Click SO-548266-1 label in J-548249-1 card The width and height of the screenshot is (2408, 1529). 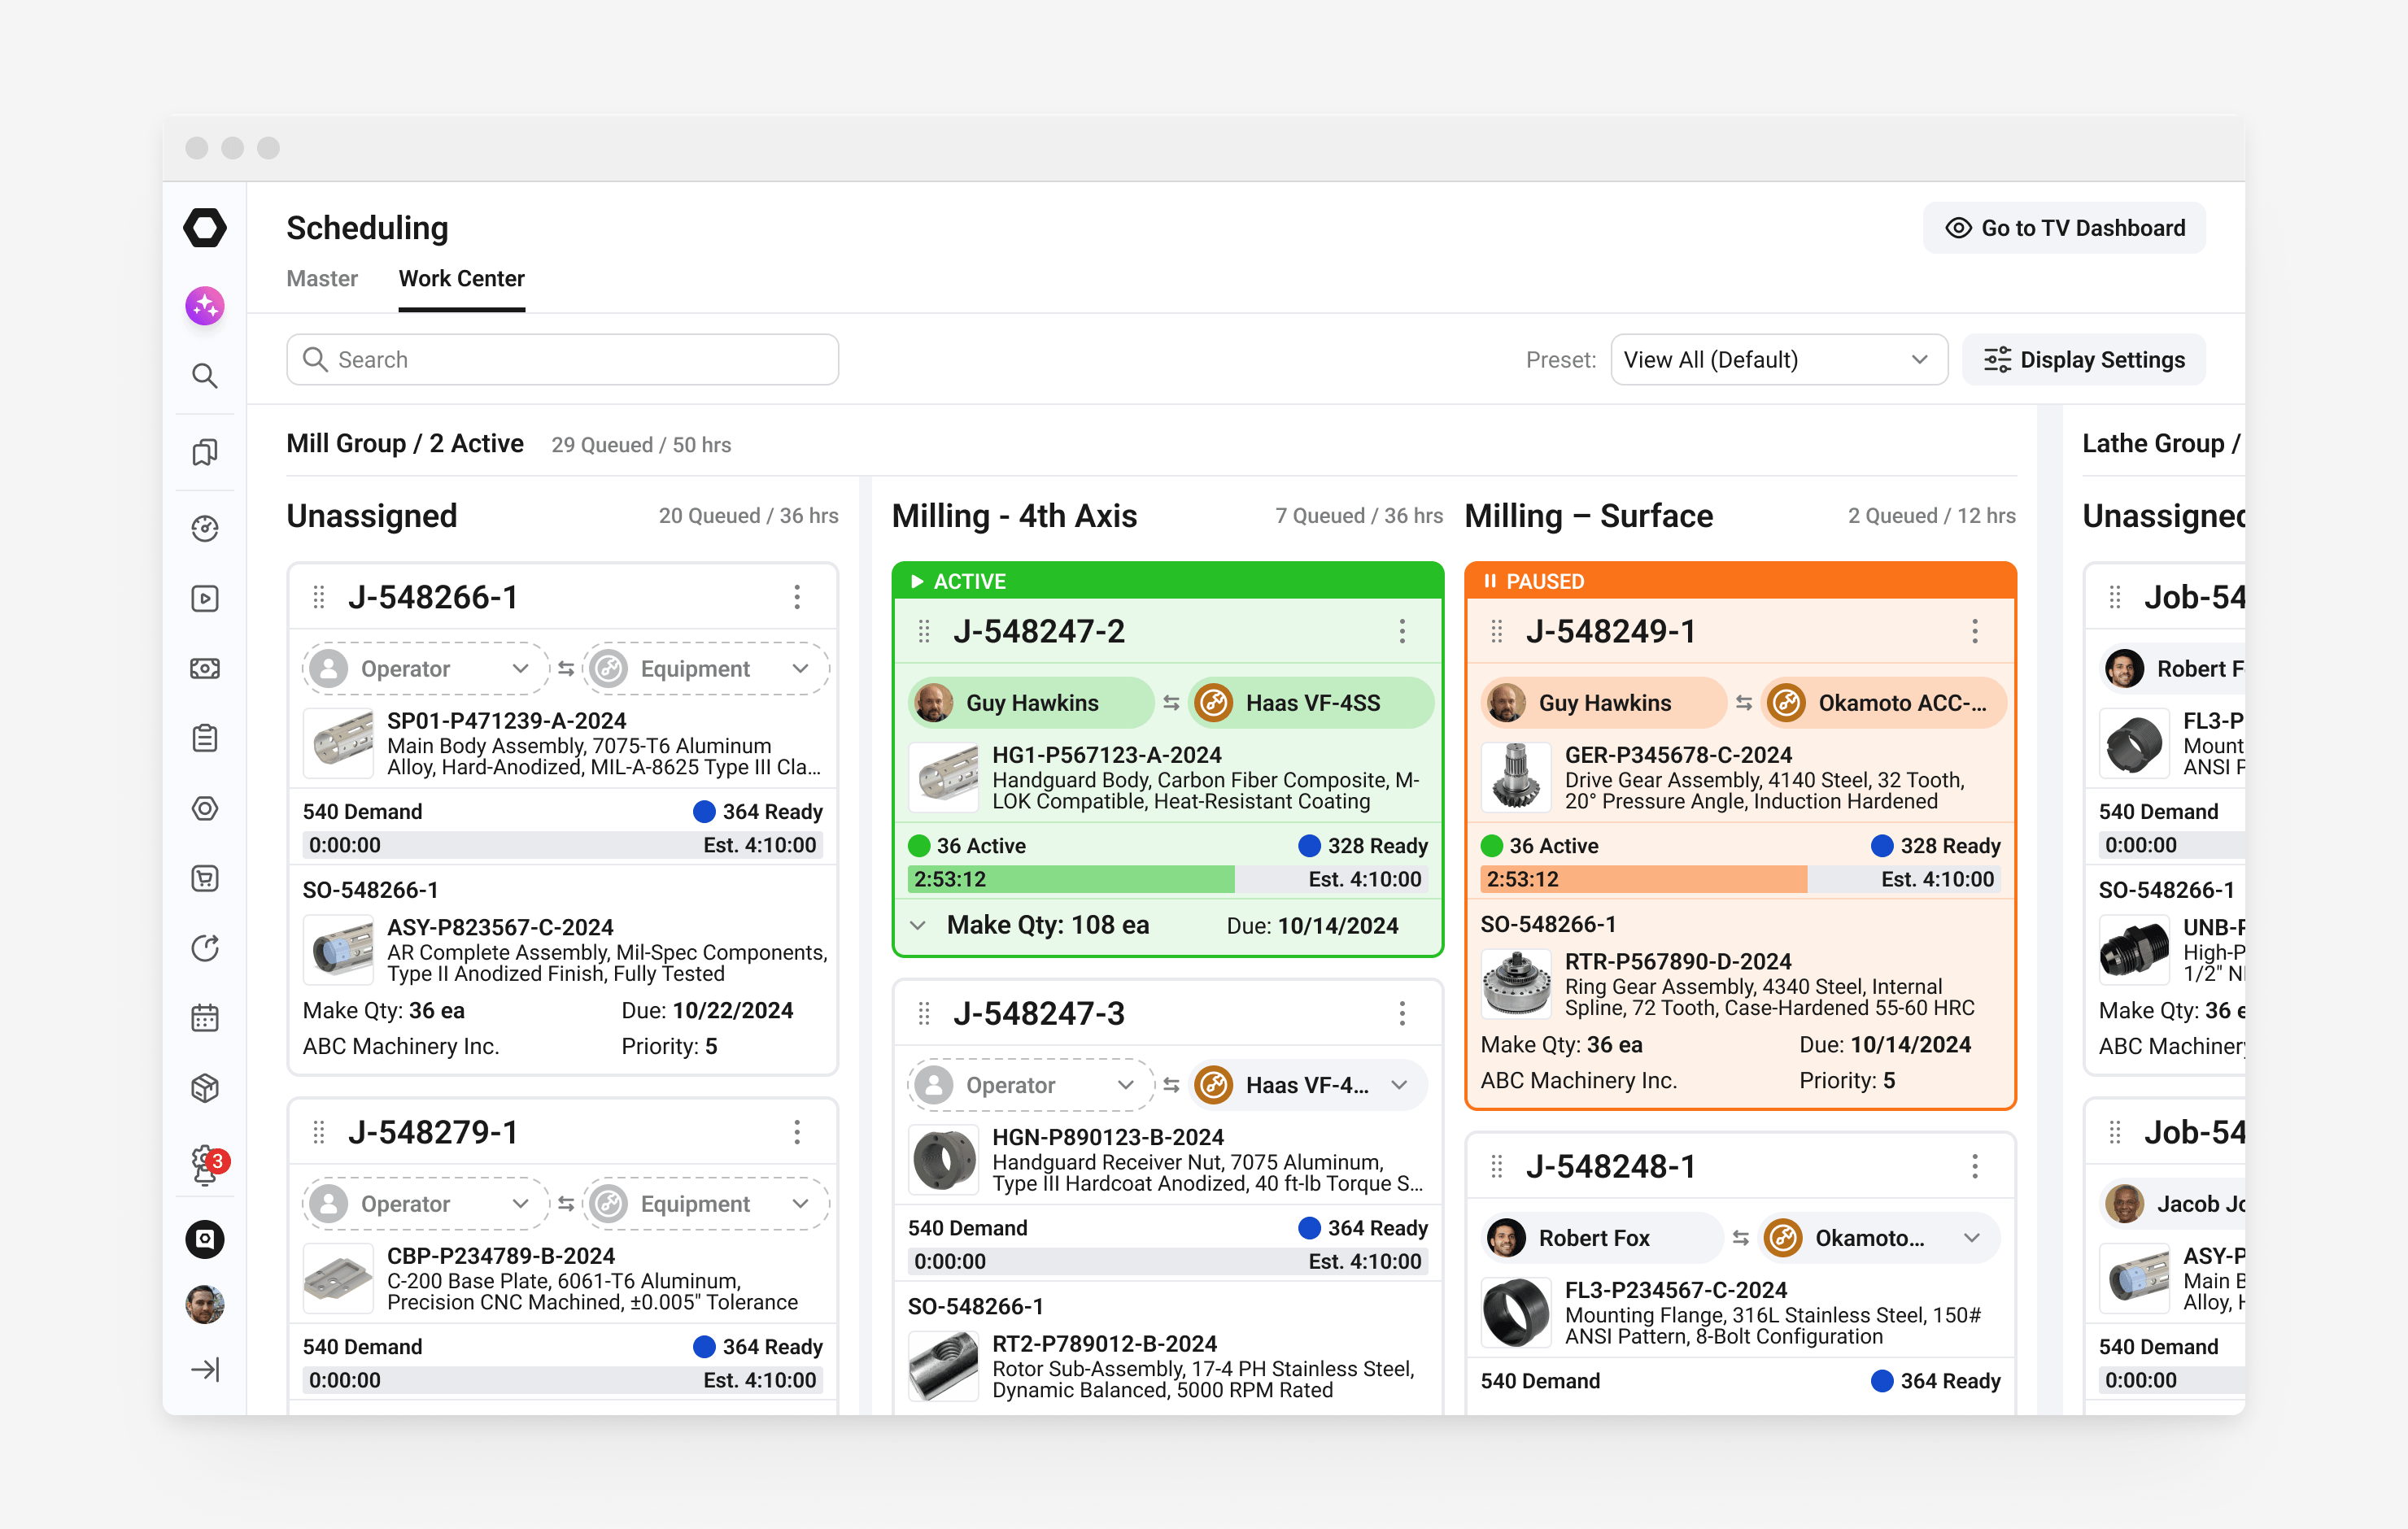(1548, 924)
